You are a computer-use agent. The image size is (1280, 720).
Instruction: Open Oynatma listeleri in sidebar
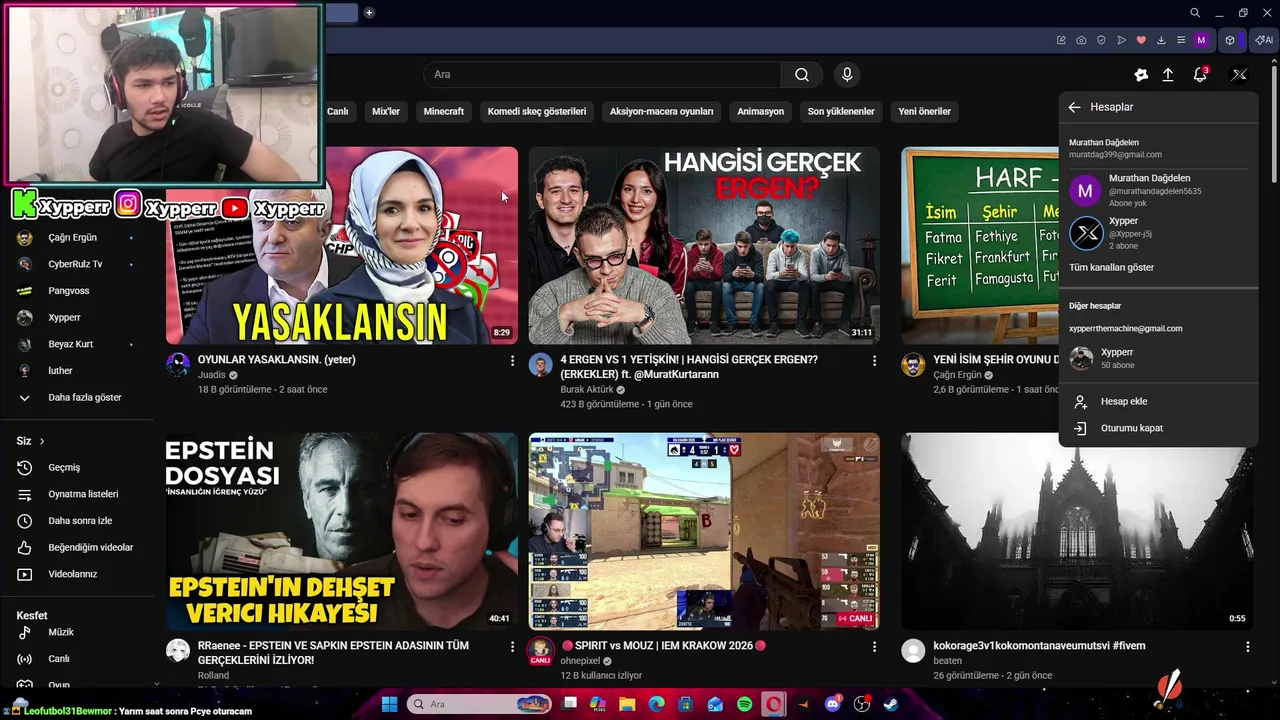point(83,494)
